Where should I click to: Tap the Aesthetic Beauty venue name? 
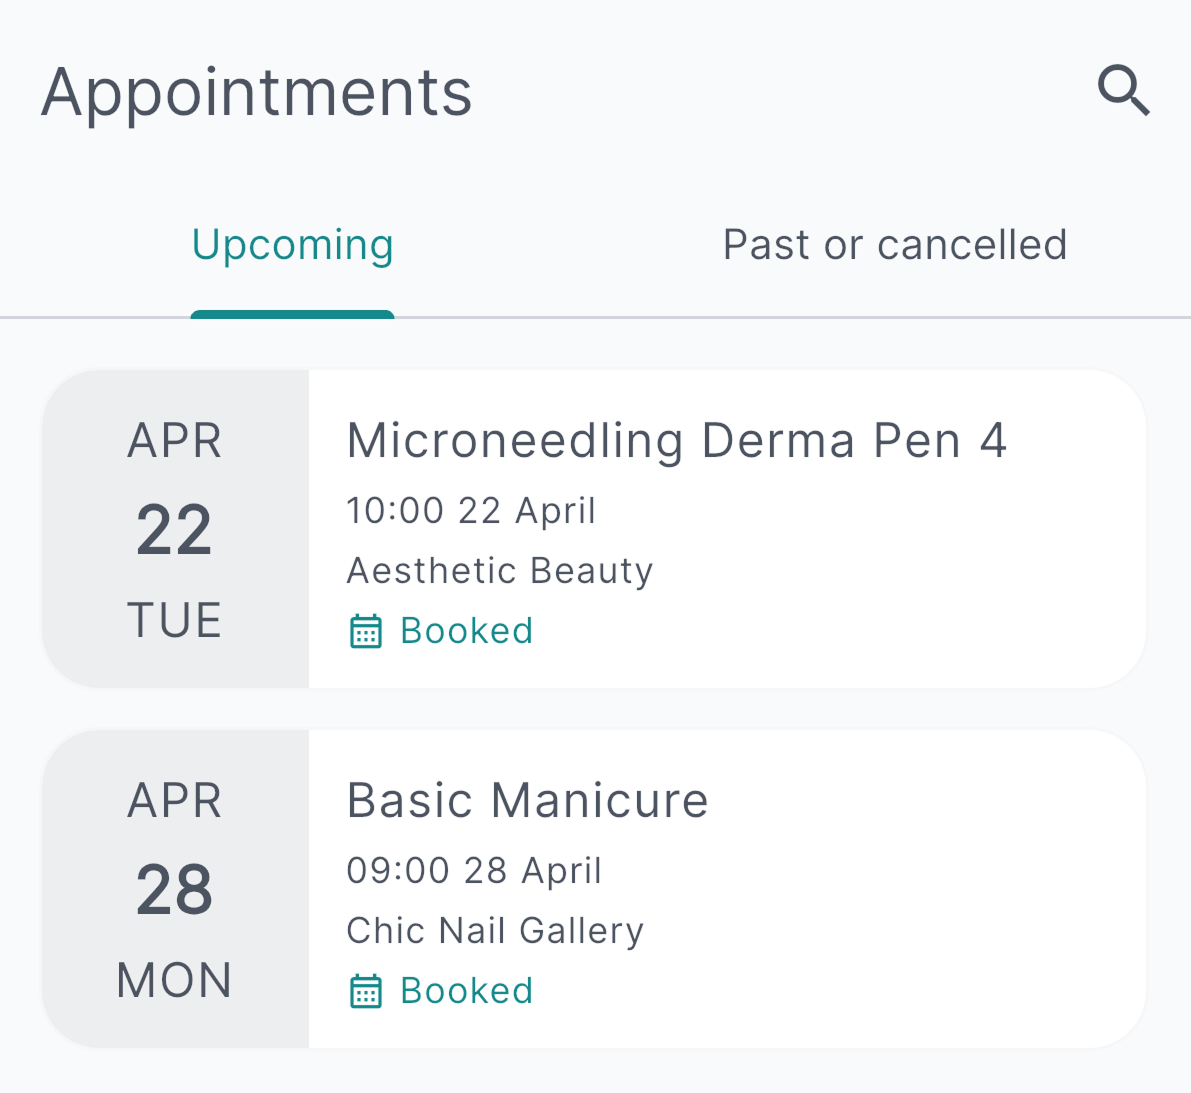[x=499, y=571]
